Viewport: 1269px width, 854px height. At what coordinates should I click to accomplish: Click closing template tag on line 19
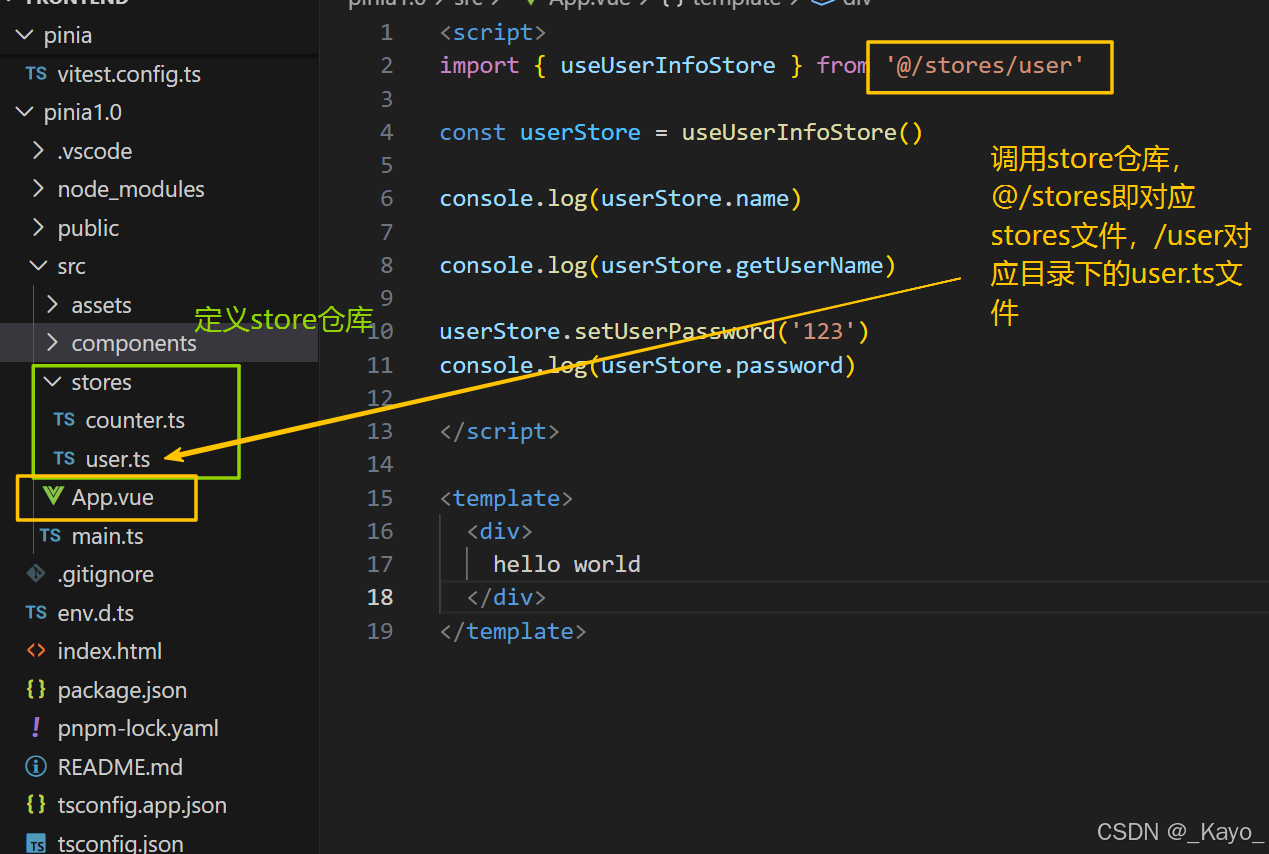[513, 631]
